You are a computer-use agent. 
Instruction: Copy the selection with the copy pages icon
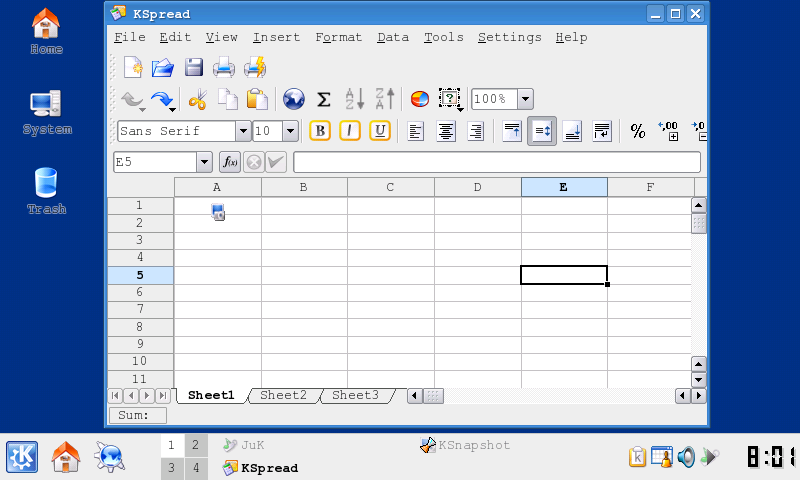[228, 99]
